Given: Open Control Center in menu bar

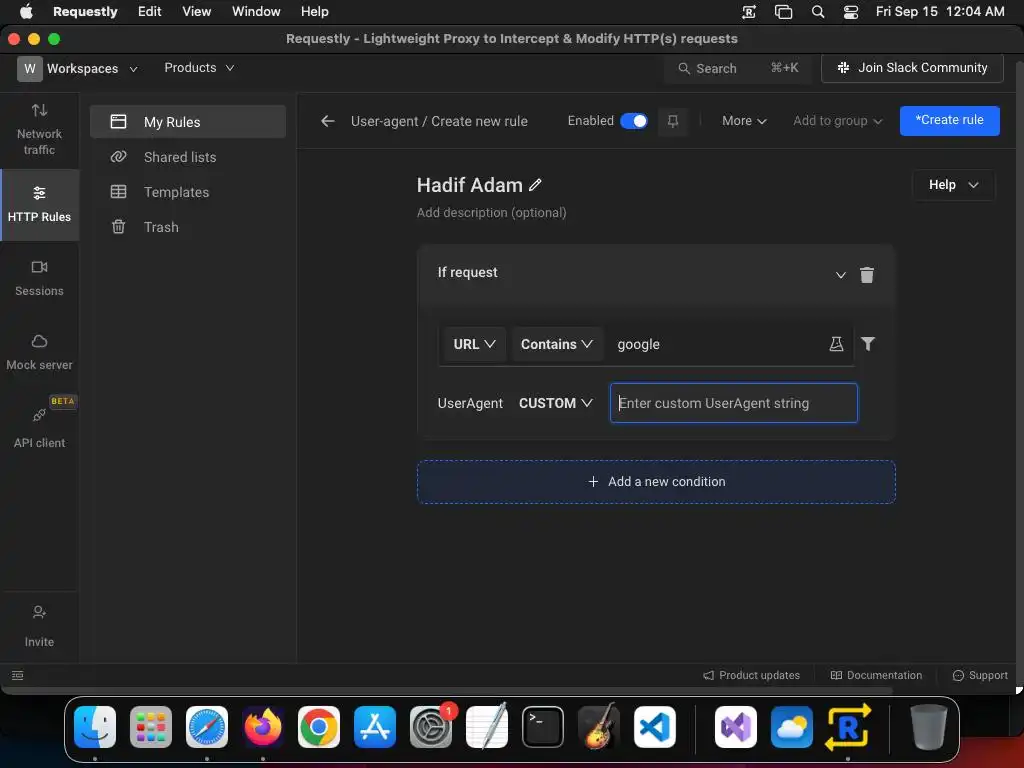Looking at the screenshot, I should tap(851, 12).
